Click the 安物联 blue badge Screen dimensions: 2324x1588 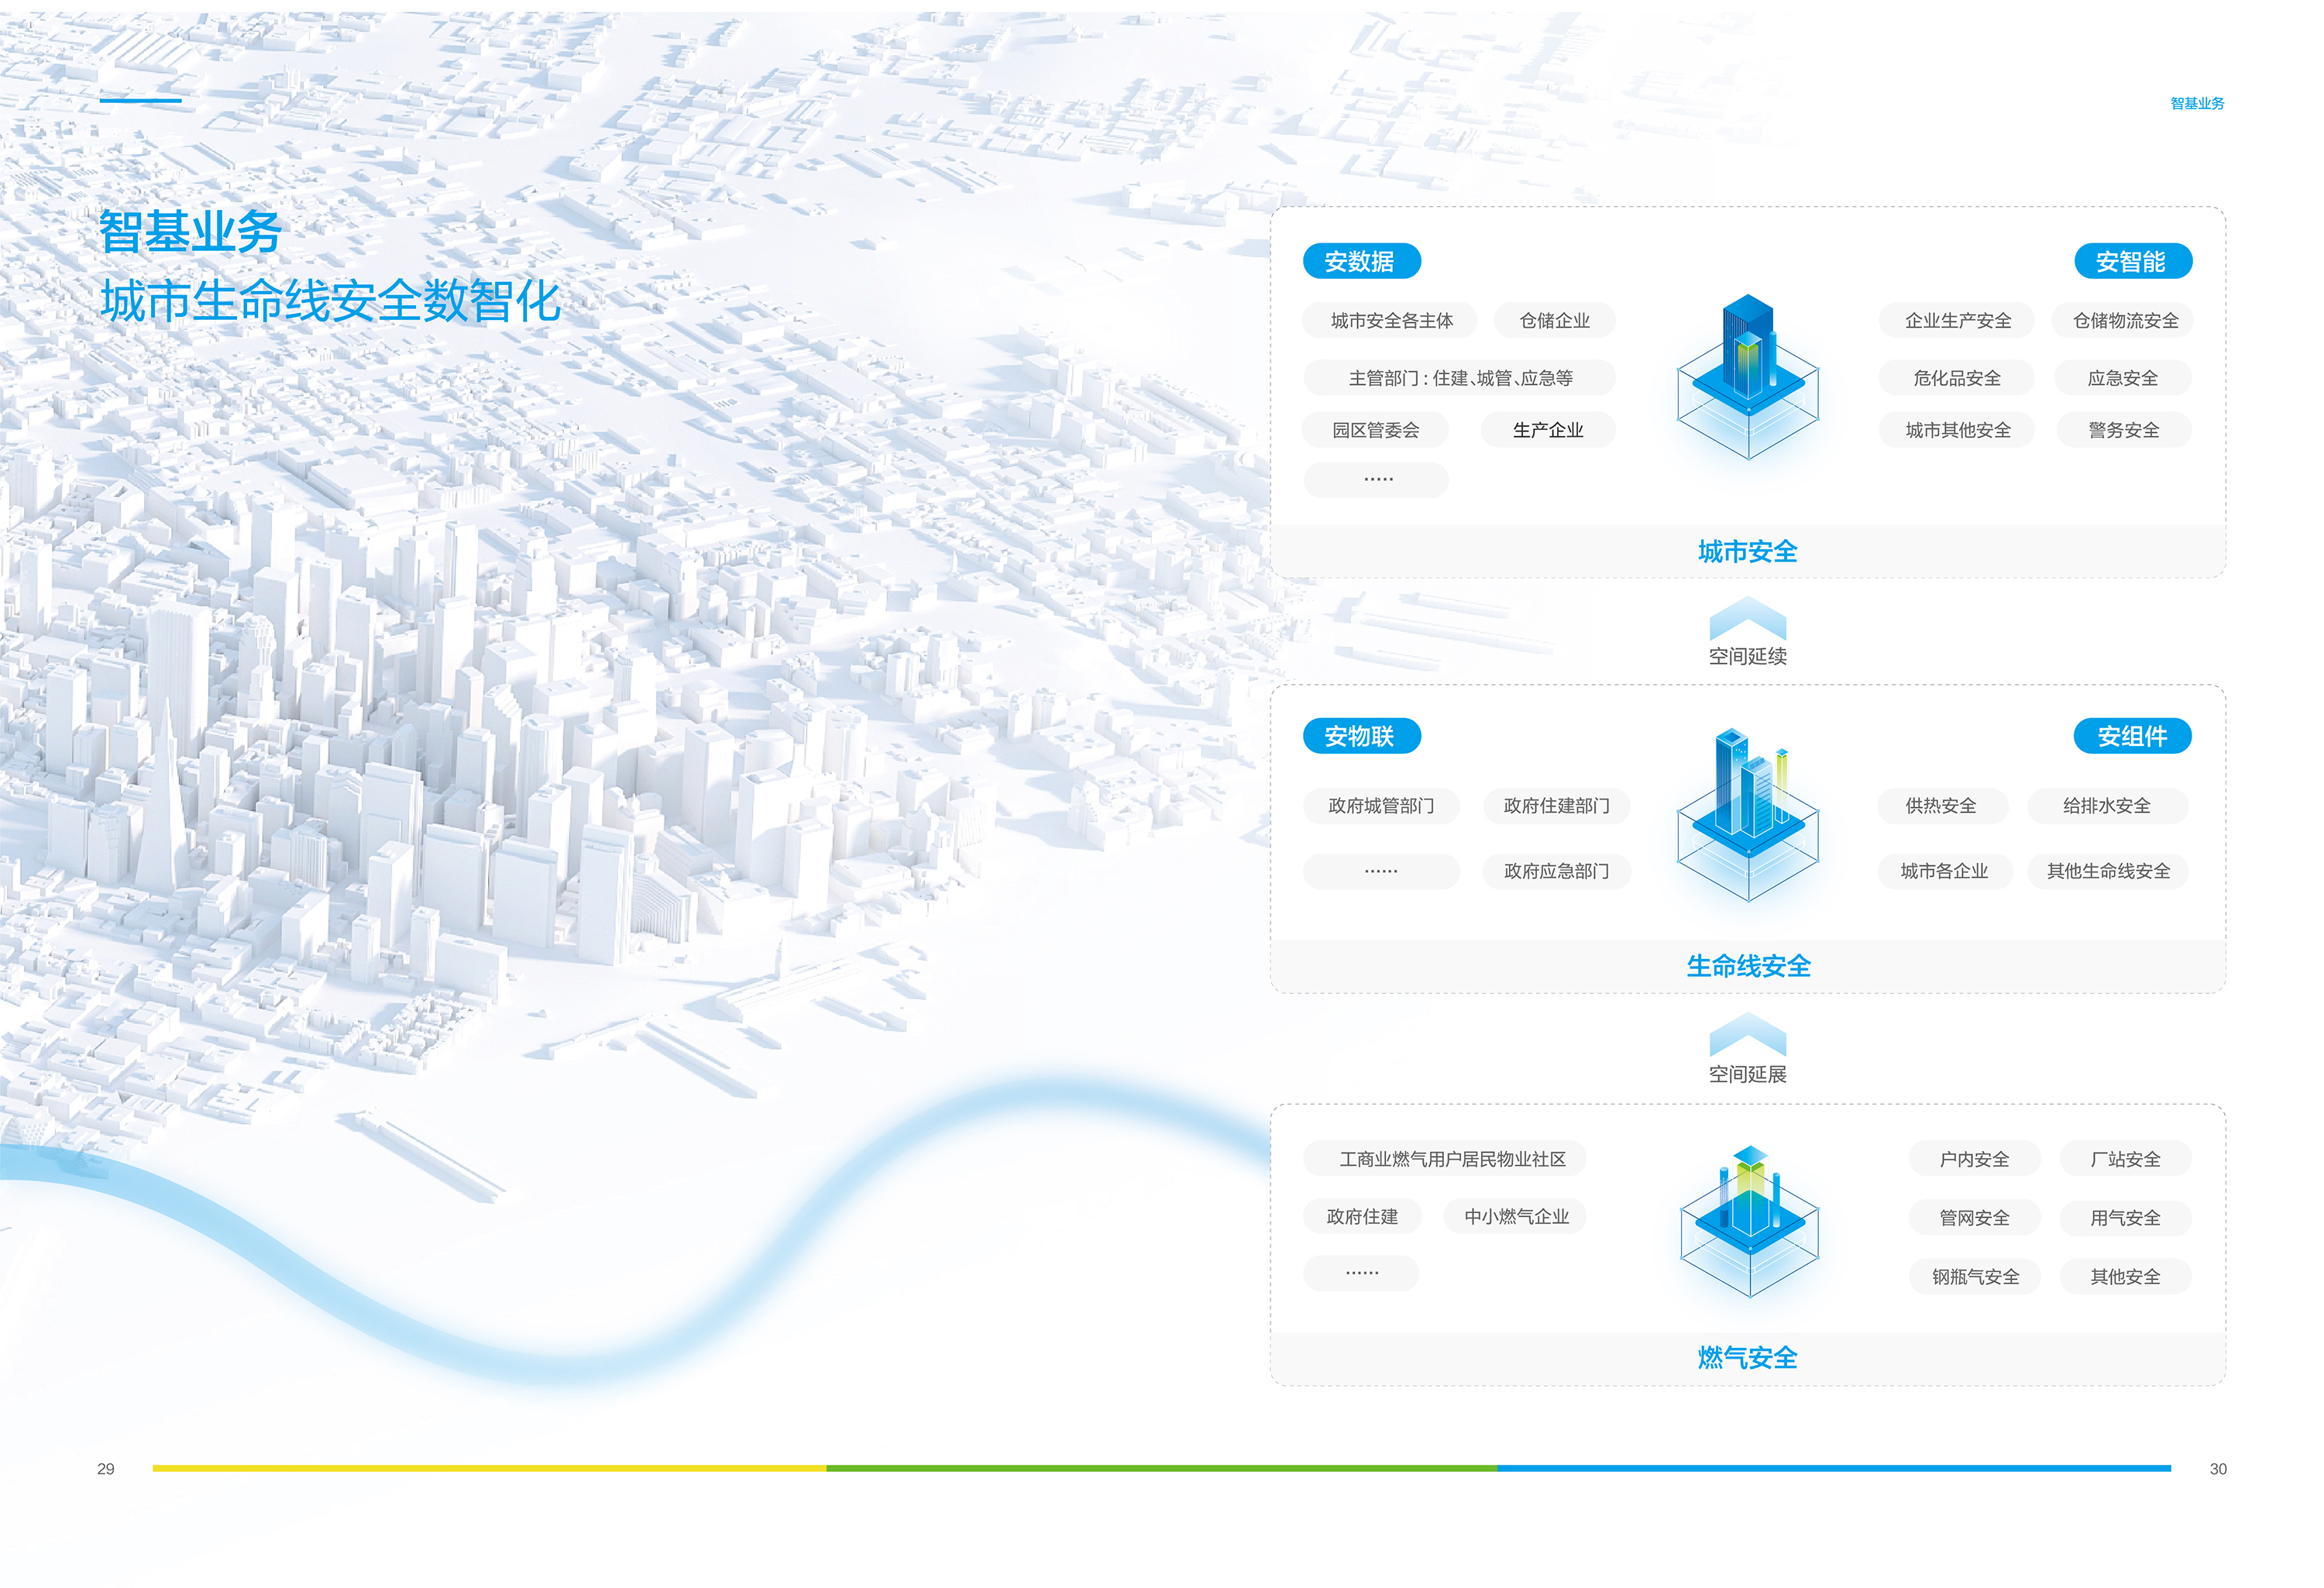(1360, 737)
